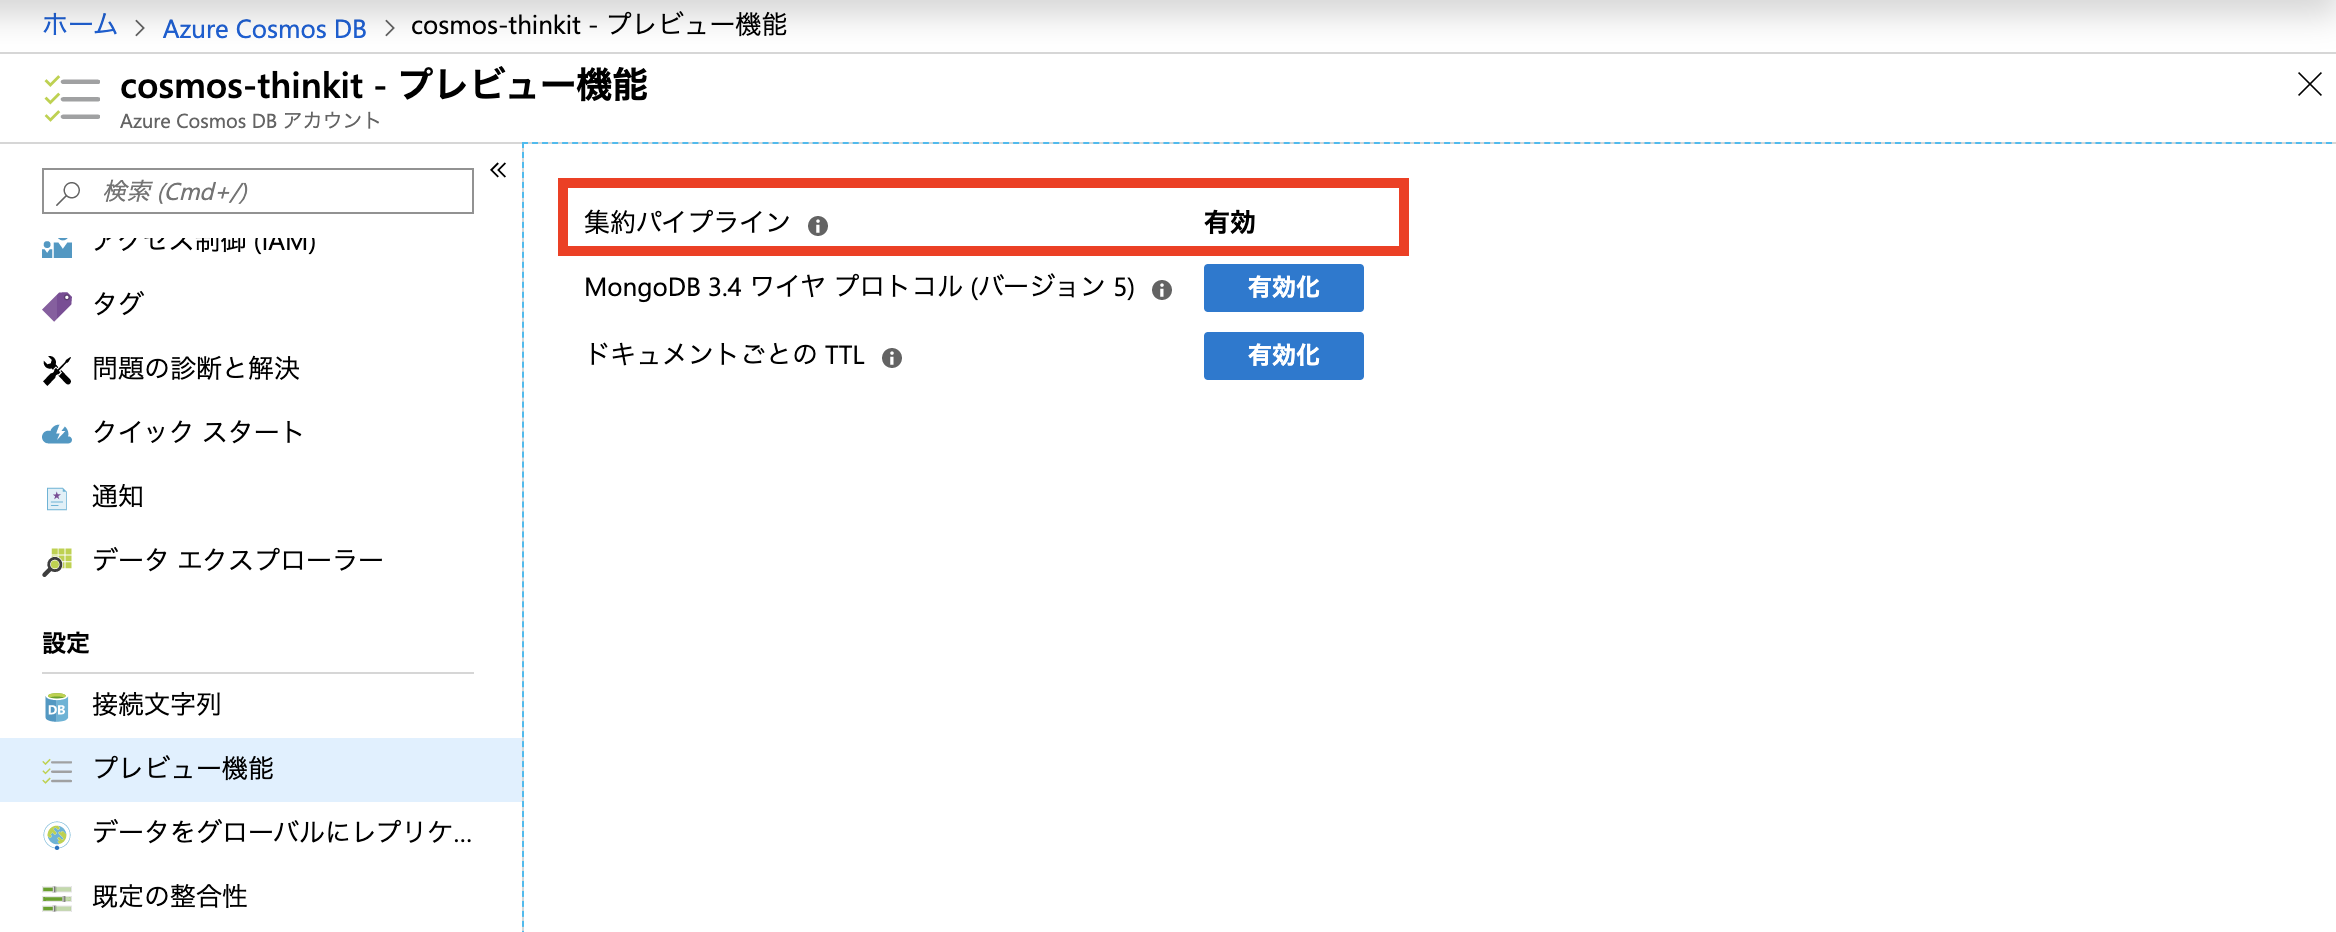Screen dimensions: 2336x932
Task: Select プレビュー機能 in the sidebar
Action: click(x=261, y=769)
